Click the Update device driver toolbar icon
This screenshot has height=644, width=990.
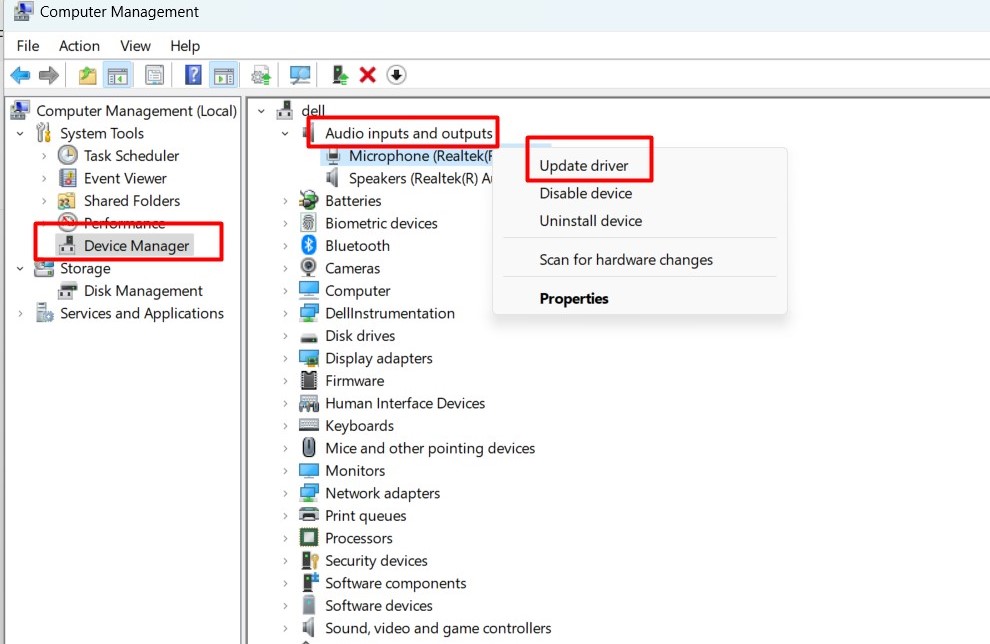pyautogui.click(x=340, y=75)
